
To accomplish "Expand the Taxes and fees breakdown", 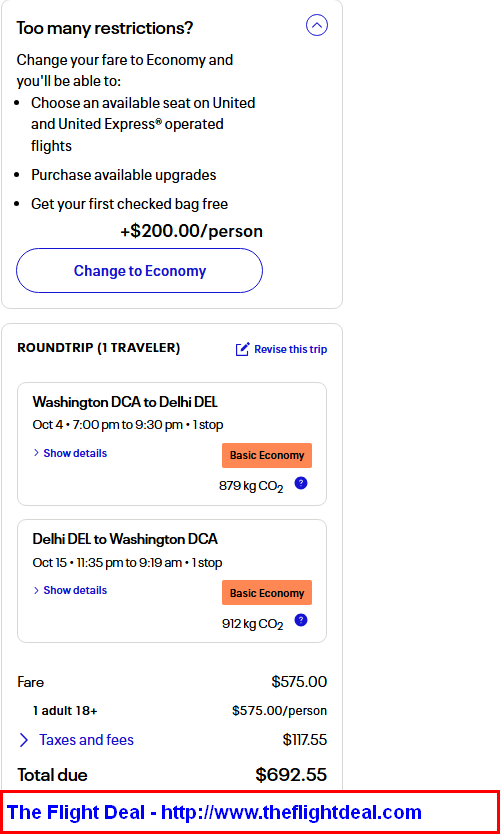I will tap(86, 740).
